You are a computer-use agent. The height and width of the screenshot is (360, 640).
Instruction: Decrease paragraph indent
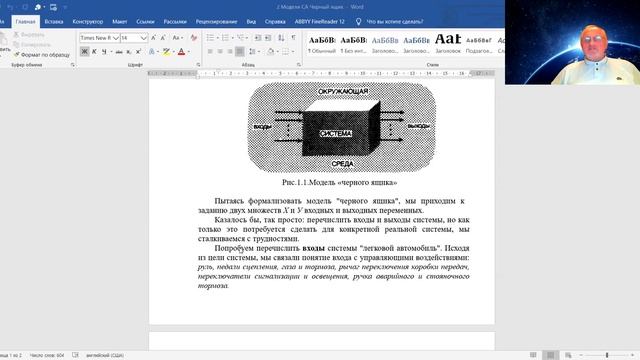[x=258, y=38]
